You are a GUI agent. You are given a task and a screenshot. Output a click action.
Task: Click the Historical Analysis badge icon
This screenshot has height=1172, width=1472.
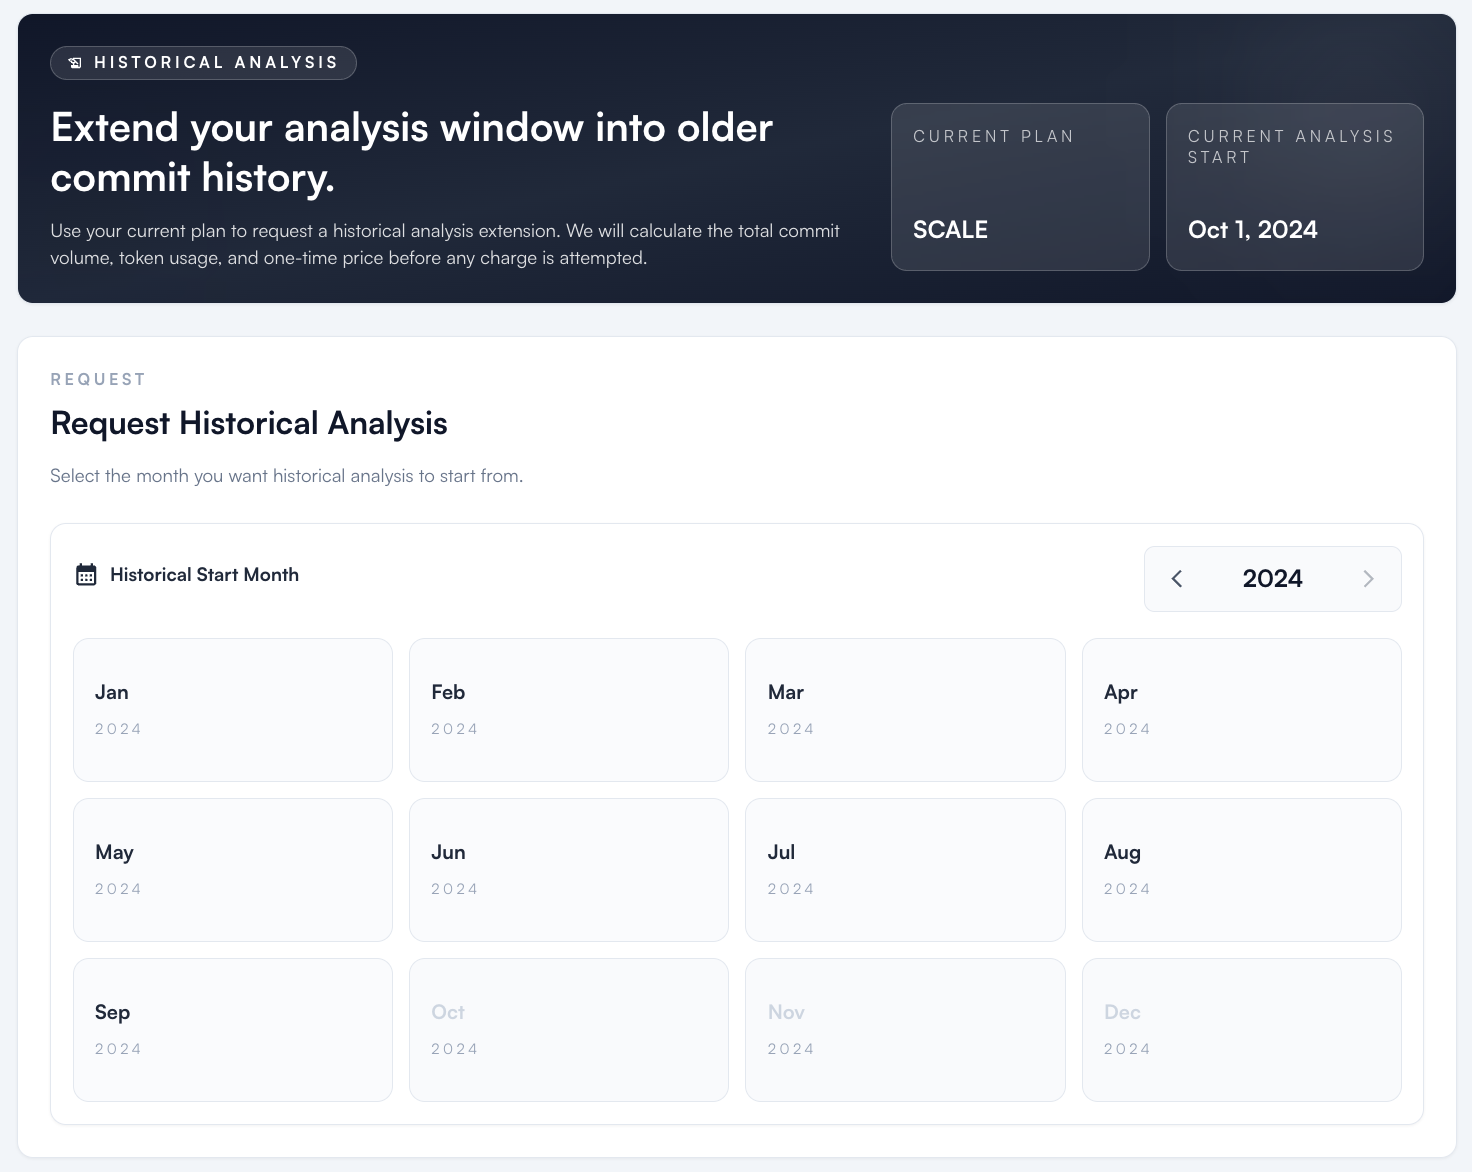(x=75, y=63)
